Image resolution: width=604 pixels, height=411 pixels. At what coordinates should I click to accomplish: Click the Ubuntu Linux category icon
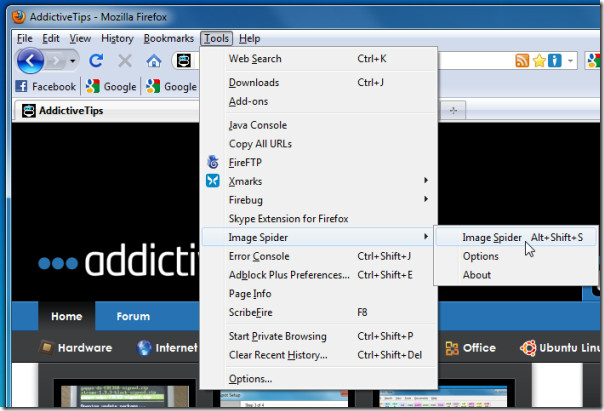pyautogui.click(x=528, y=347)
